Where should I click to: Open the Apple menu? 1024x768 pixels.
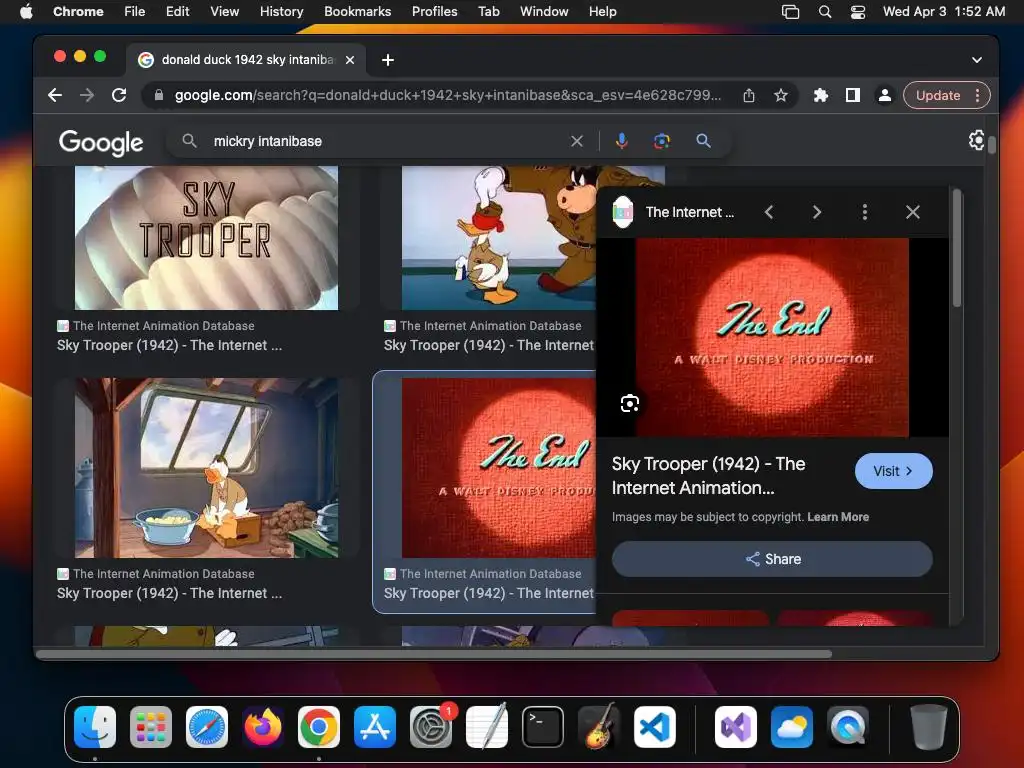tap(26, 12)
